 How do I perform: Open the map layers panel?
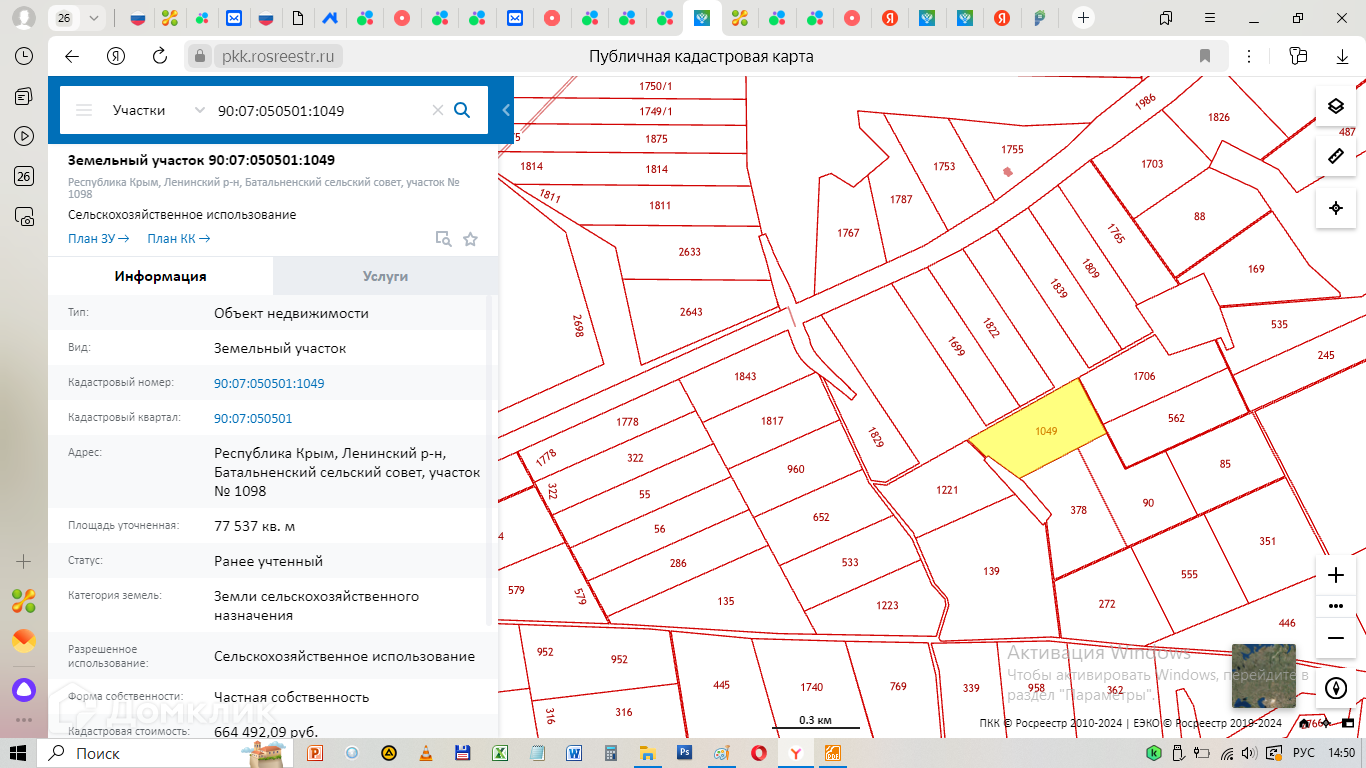pos(1335,106)
